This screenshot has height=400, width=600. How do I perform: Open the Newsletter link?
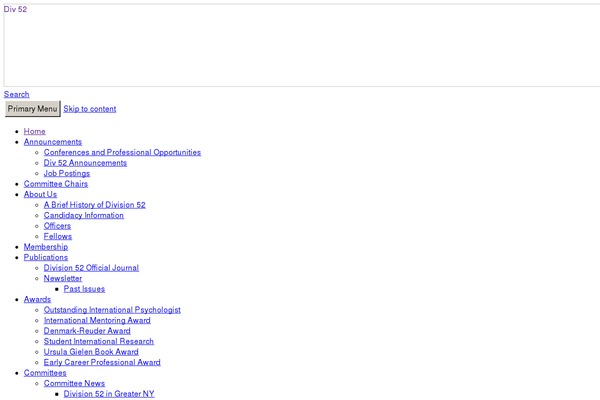pos(63,278)
